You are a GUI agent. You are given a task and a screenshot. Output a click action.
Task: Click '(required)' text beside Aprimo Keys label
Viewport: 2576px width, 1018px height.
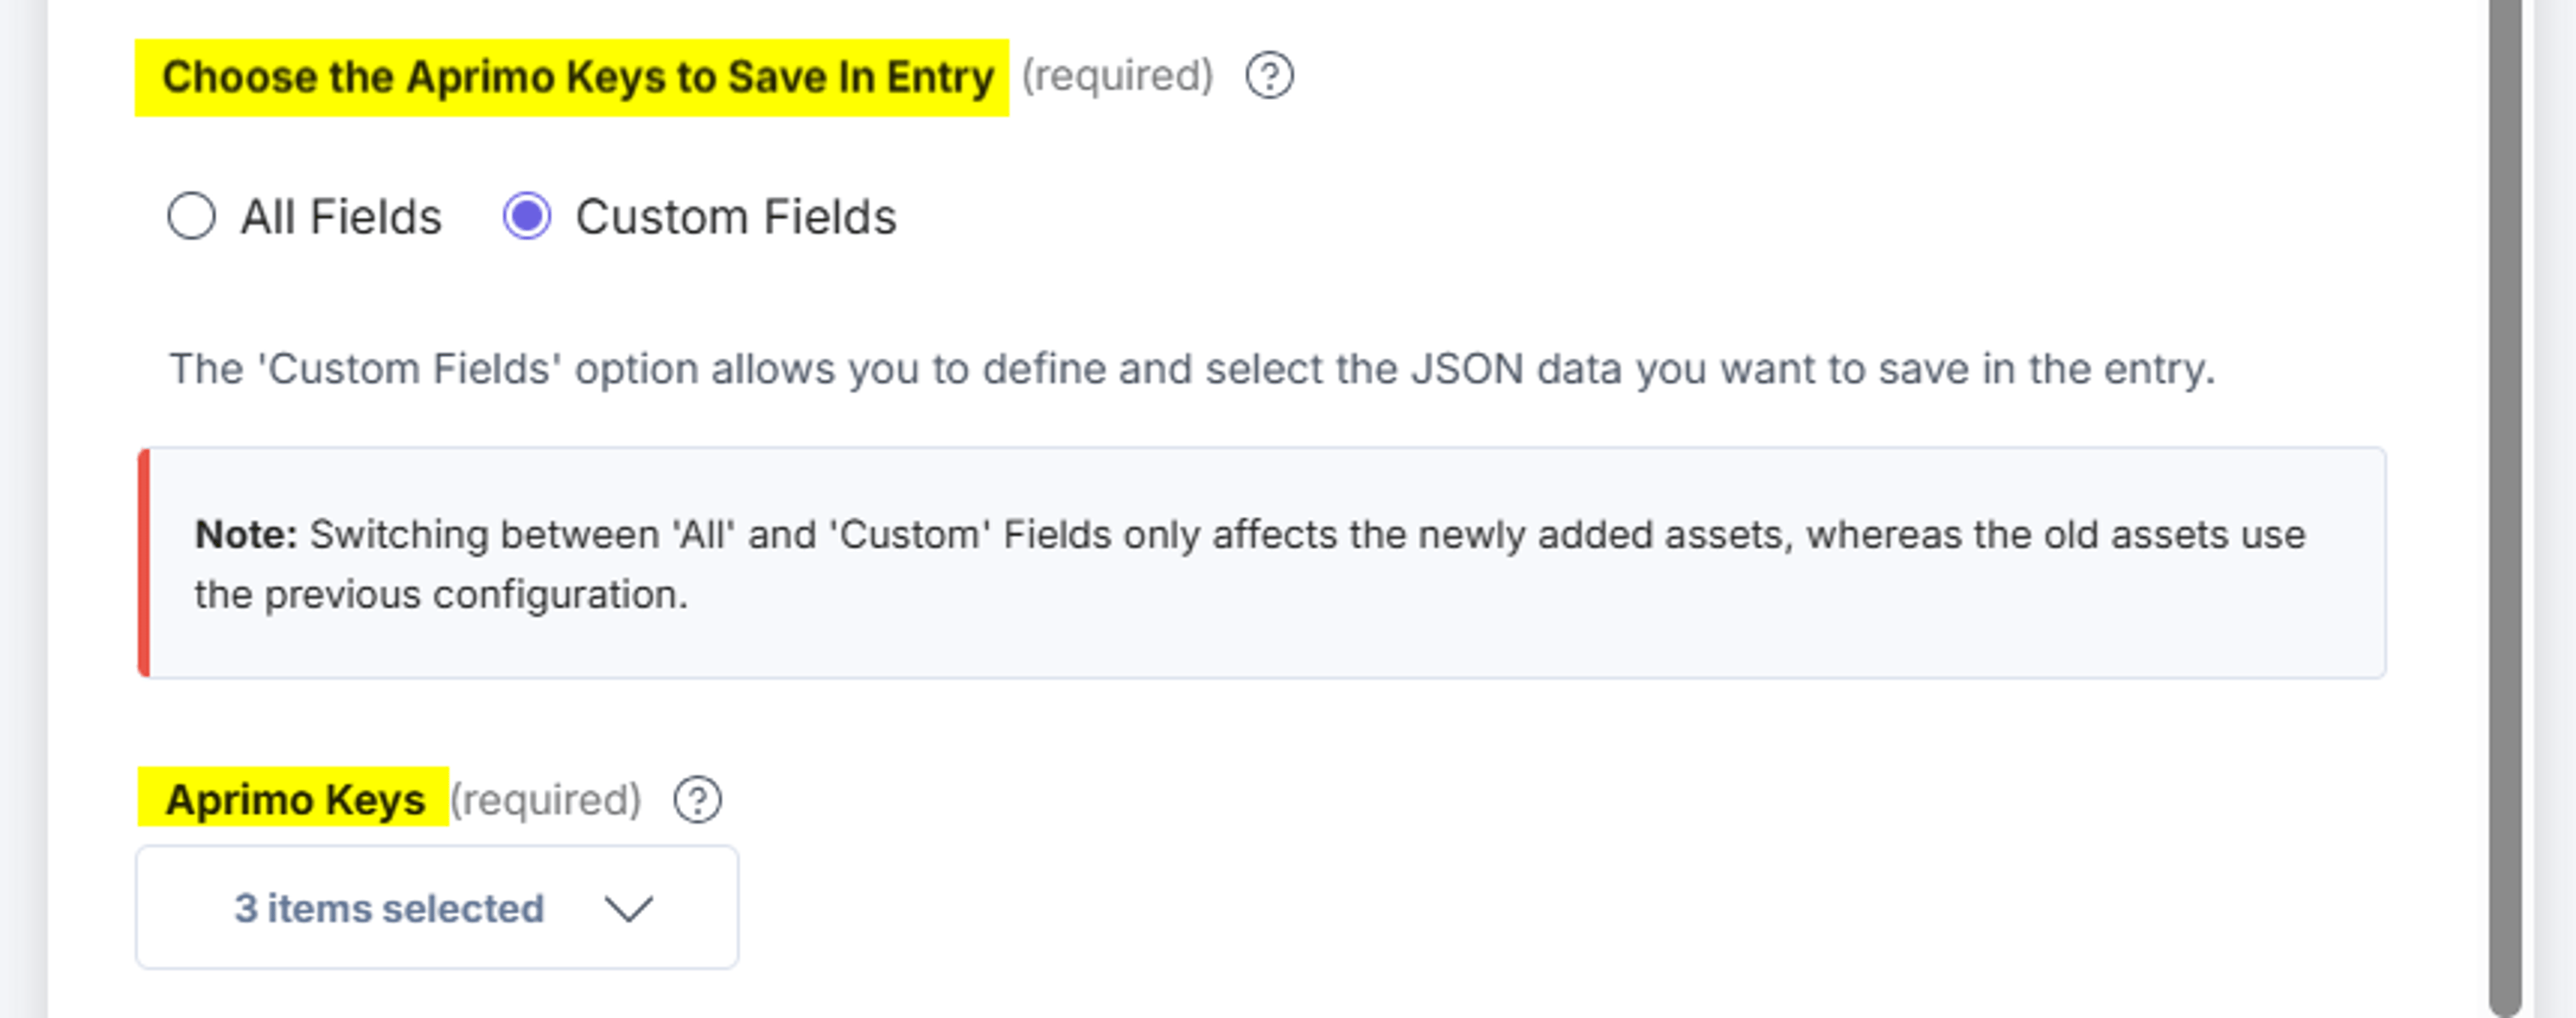[x=546, y=800]
